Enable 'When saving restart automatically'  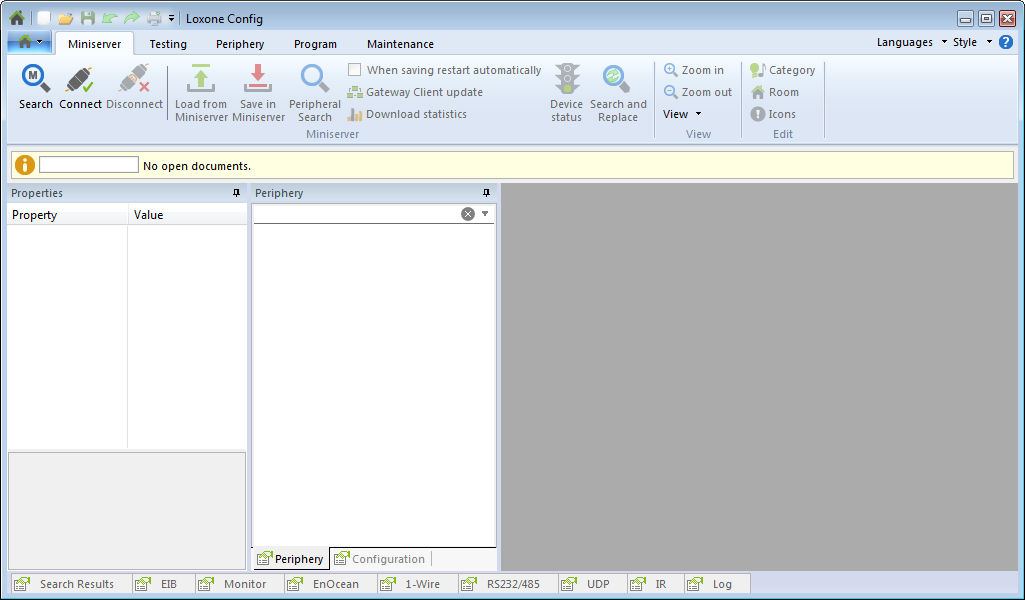pyautogui.click(x=354, y=70)
